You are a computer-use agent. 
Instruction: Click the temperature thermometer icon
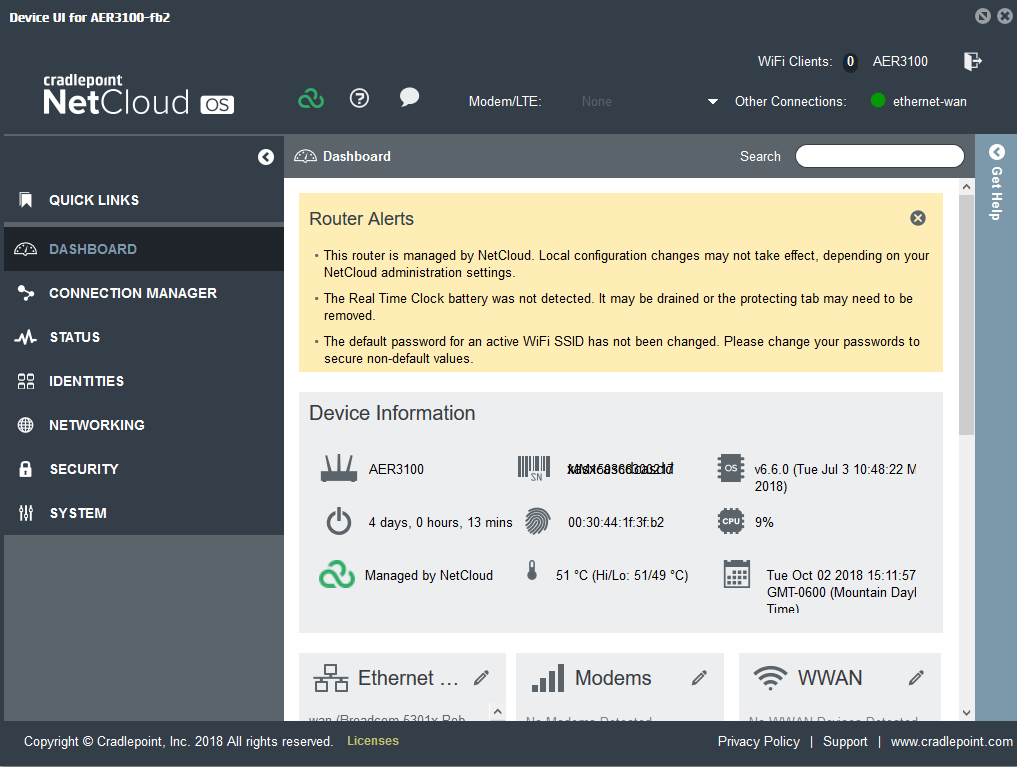pyautogui.click(x=532, y=571)
